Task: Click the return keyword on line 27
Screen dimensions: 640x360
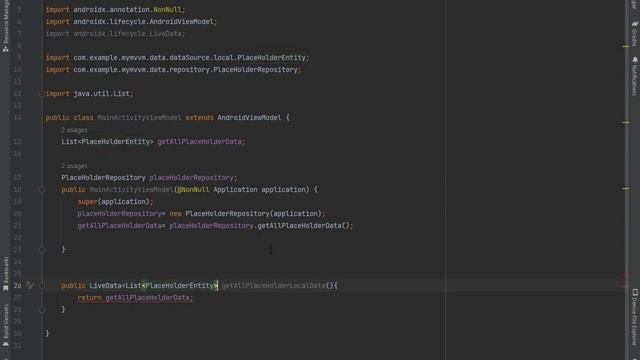Action: pyautogui.click(x=89, y=298)
